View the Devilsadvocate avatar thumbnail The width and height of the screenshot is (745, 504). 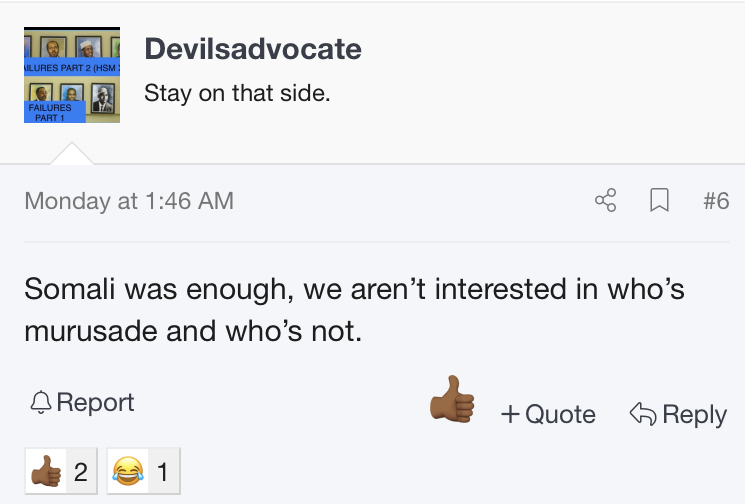72,75
